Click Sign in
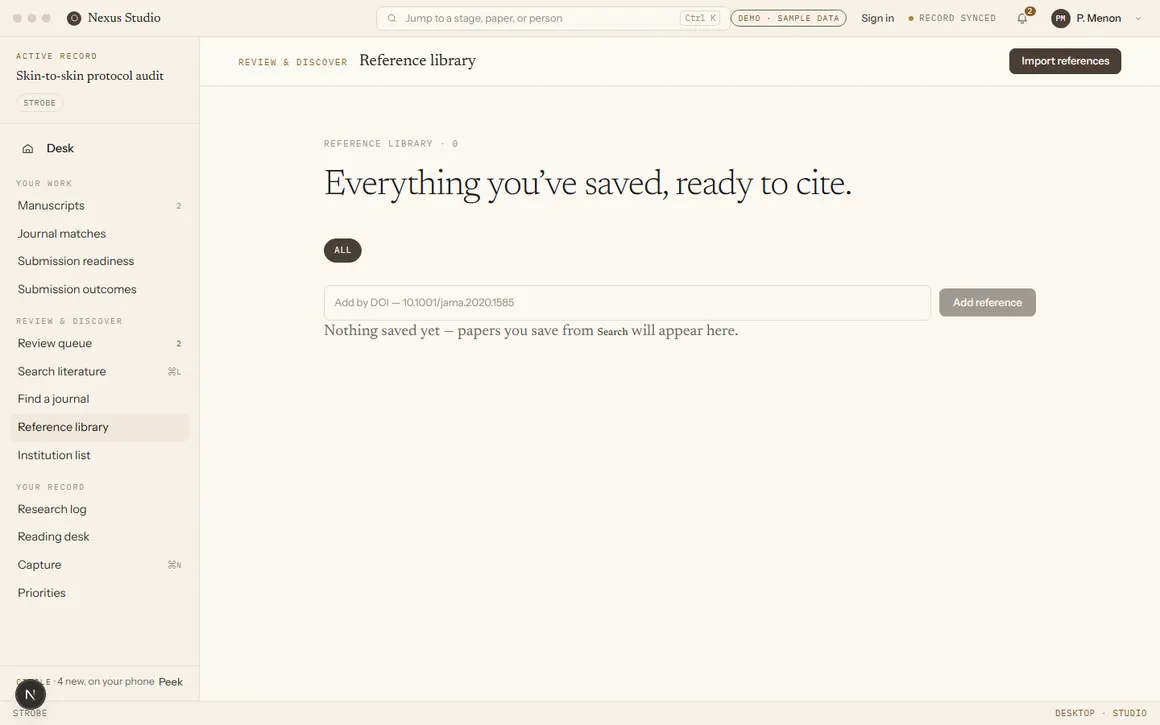This screenshot has height=725, width=1160. pyautogui.click(x=877, y=18)
